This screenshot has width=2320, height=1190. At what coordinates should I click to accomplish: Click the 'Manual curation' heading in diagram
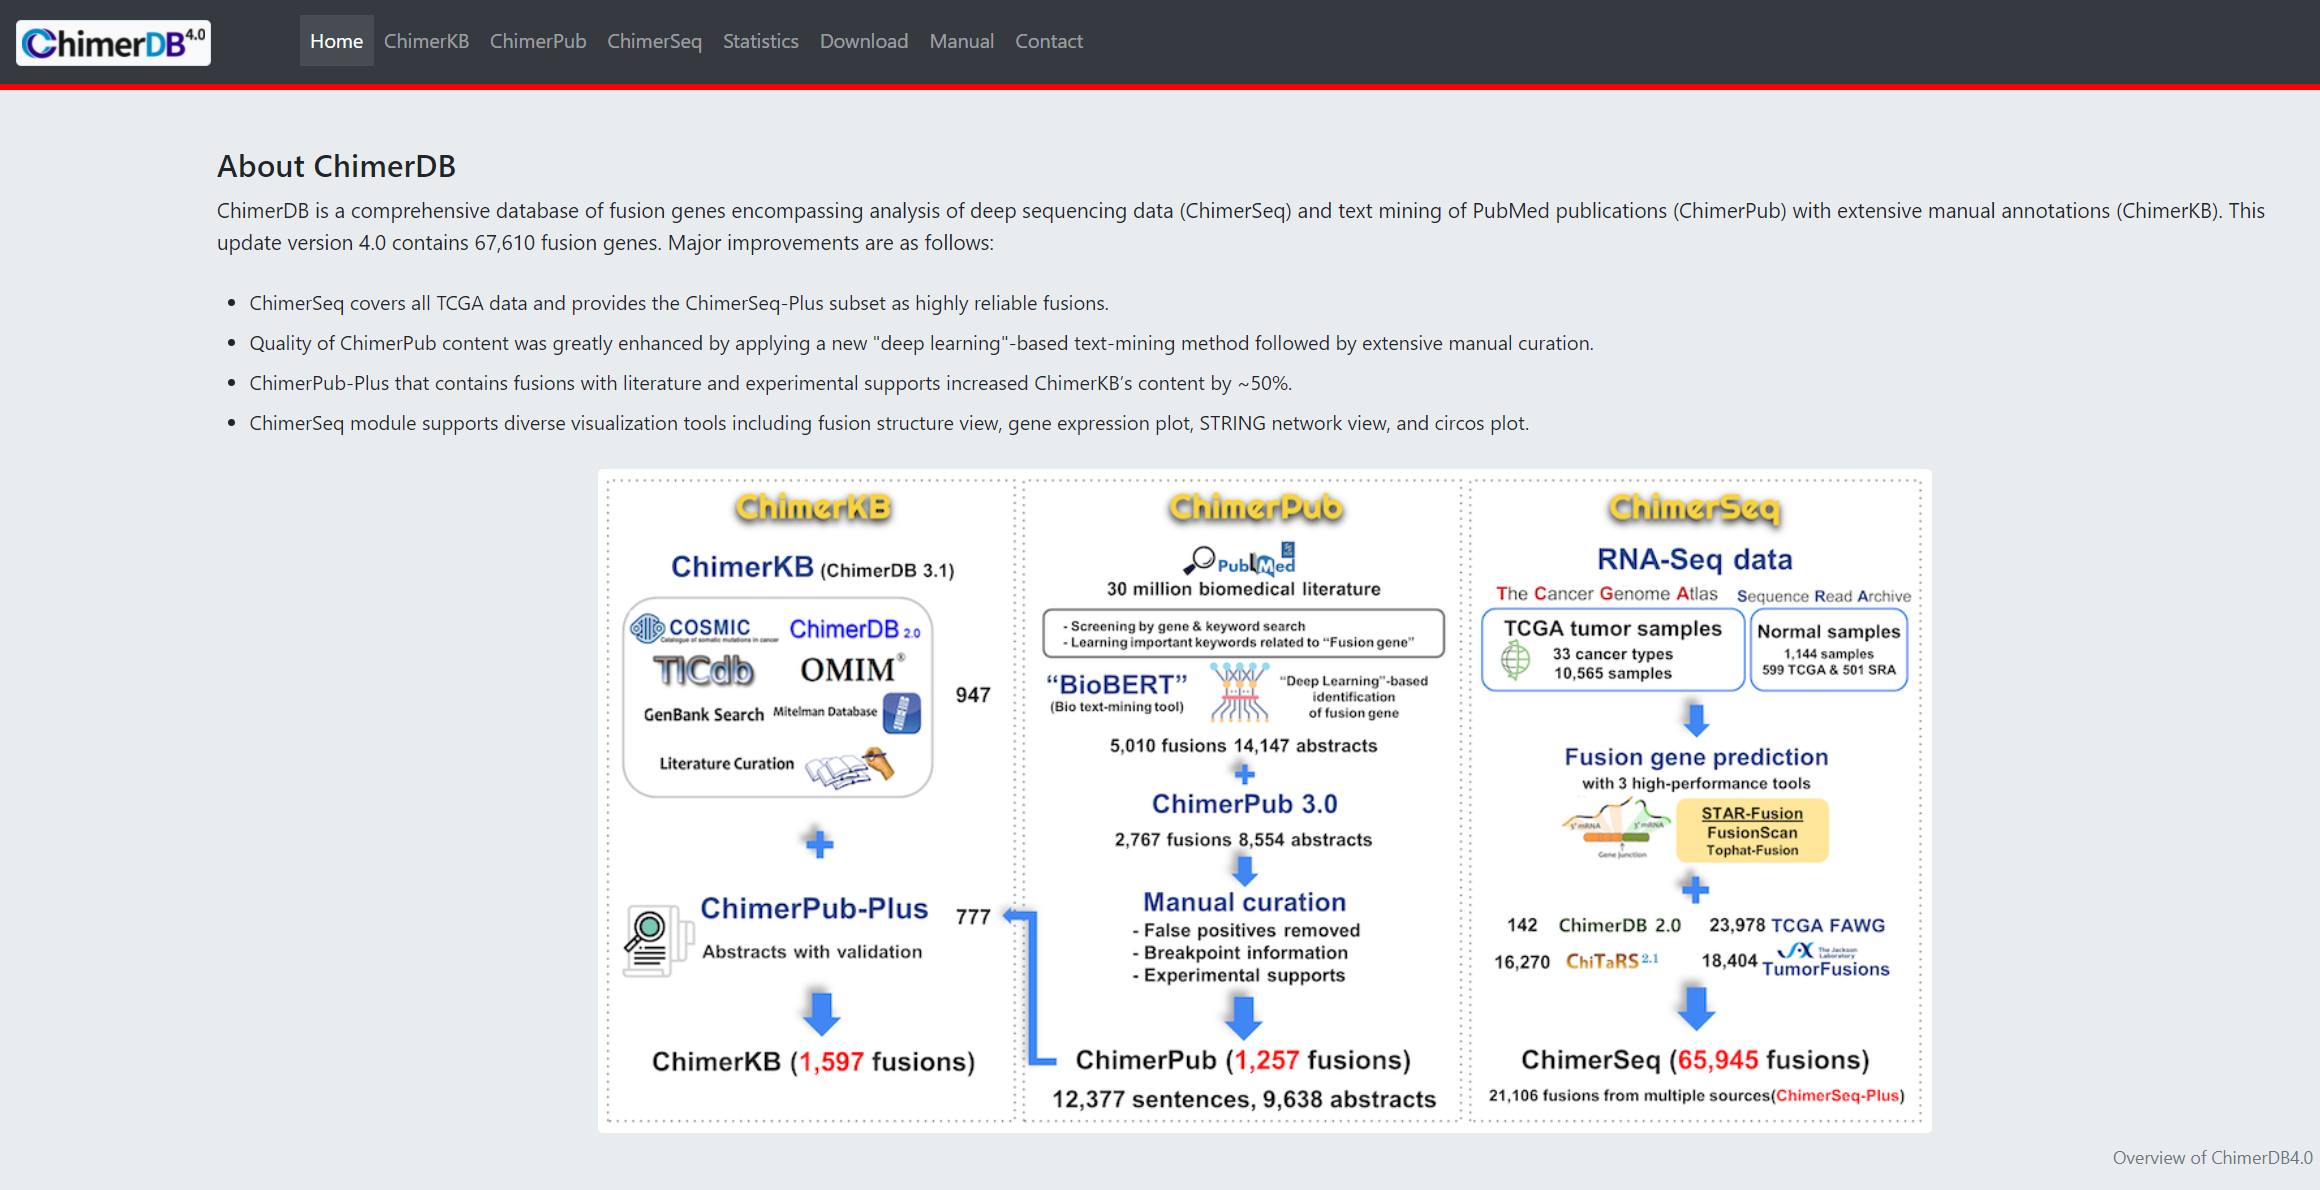pos(1244,902)
